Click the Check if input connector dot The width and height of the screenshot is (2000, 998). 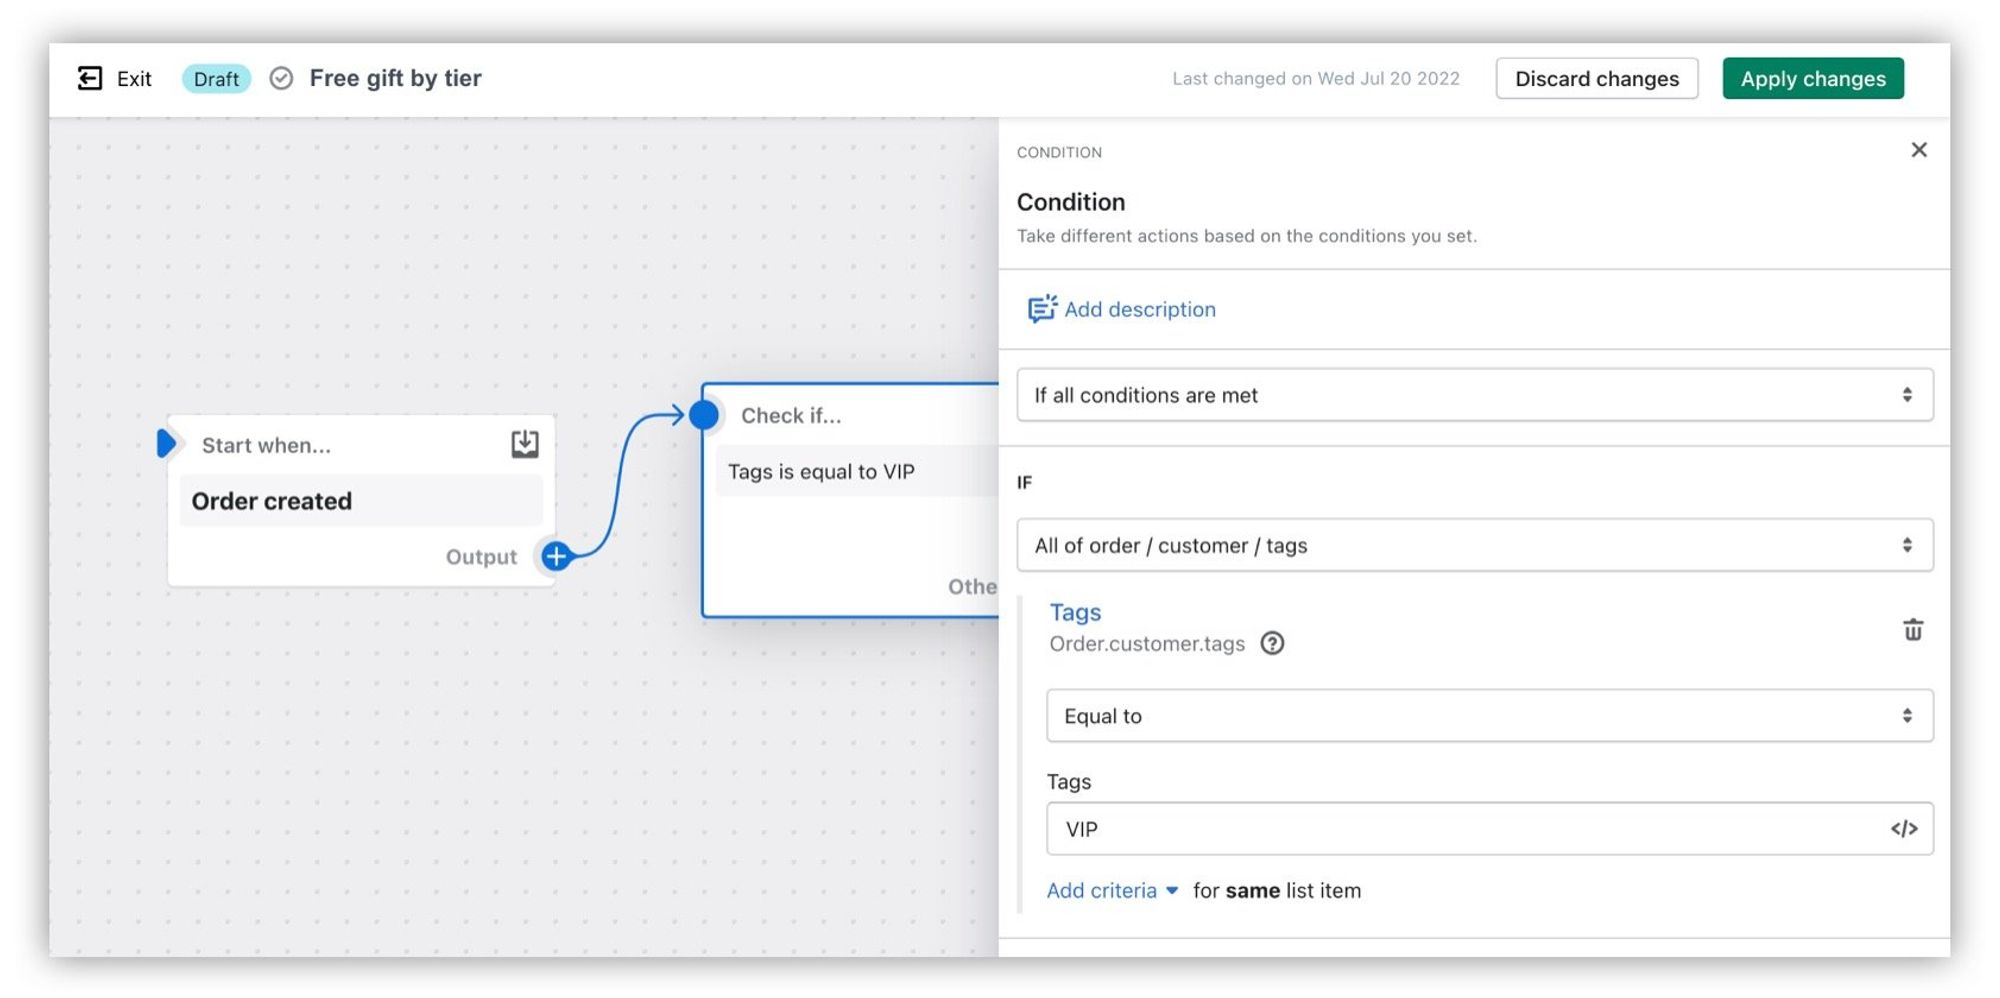pyautogui.click(x=704, y=415)
